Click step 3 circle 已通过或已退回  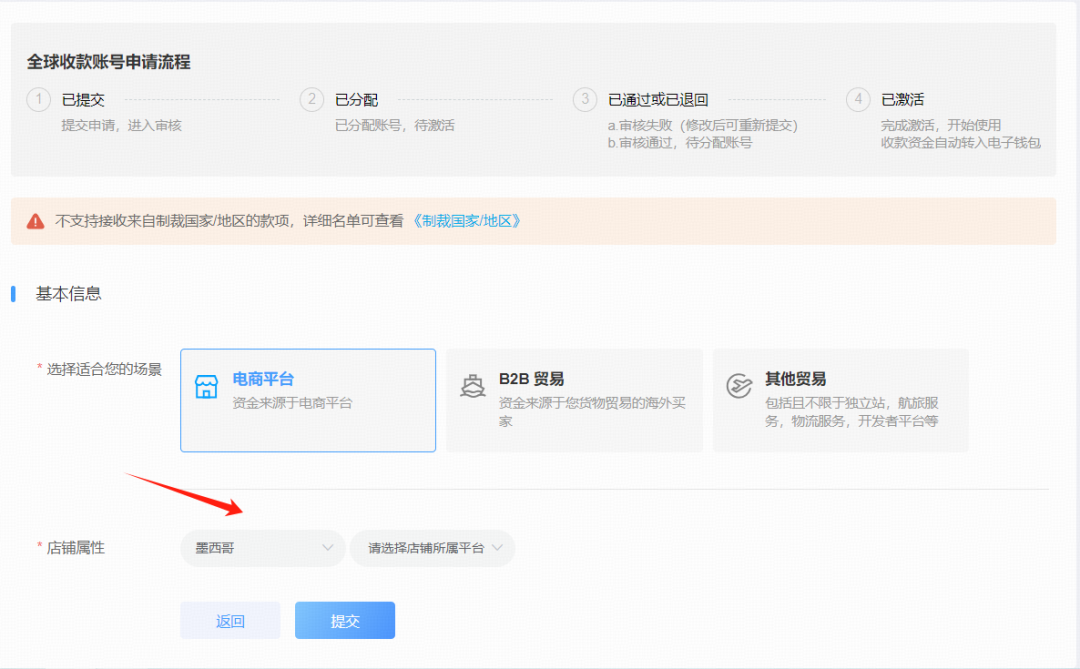tap(585, 100)
